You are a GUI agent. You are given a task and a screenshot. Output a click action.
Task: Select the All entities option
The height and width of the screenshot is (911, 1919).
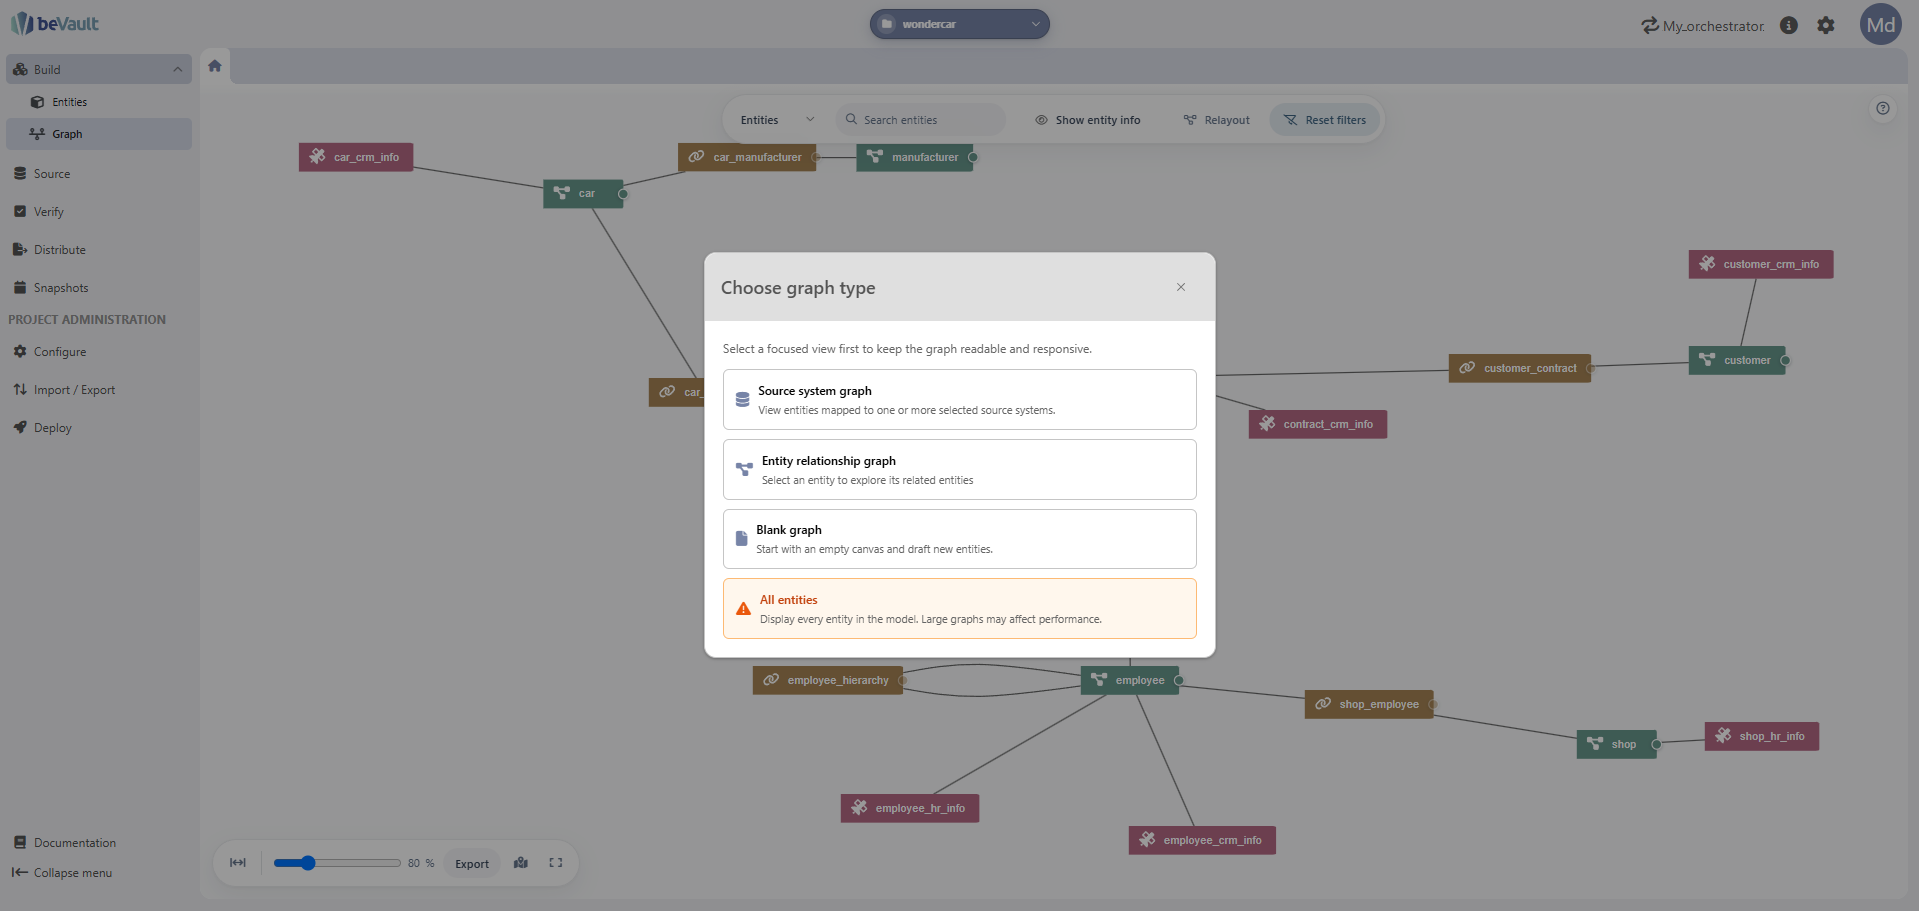point(959,609)
